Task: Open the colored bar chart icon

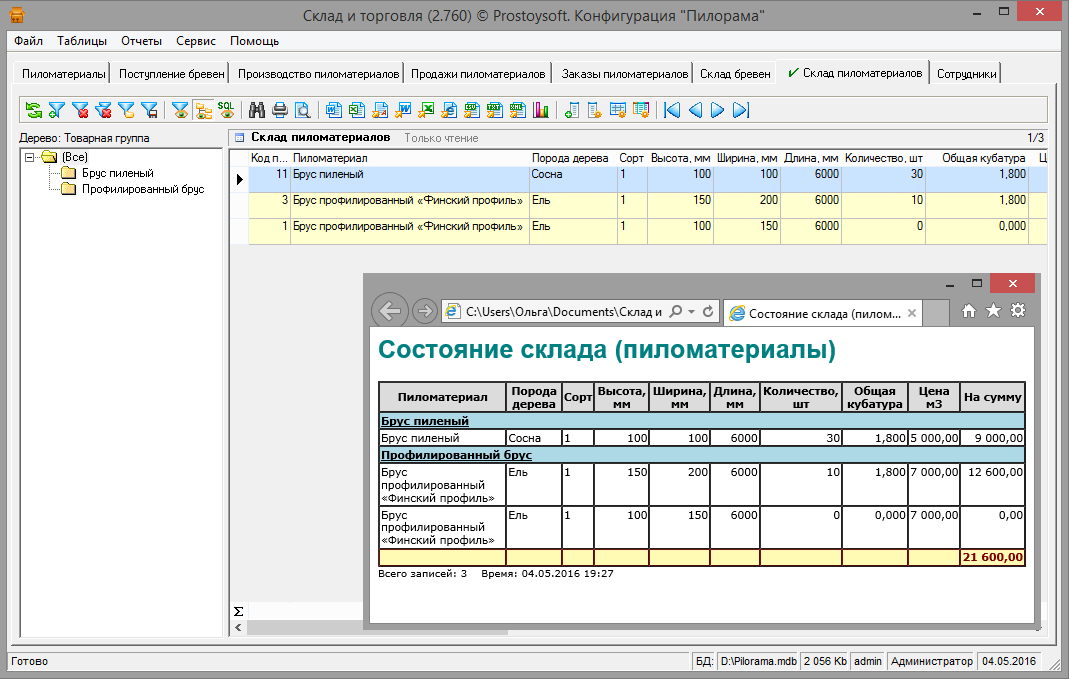Action: coord(542,110)
